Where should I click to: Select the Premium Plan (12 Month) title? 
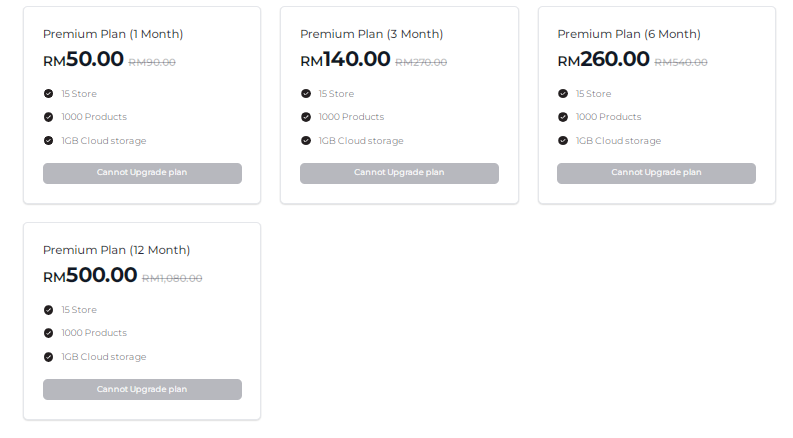click(116, 250)
